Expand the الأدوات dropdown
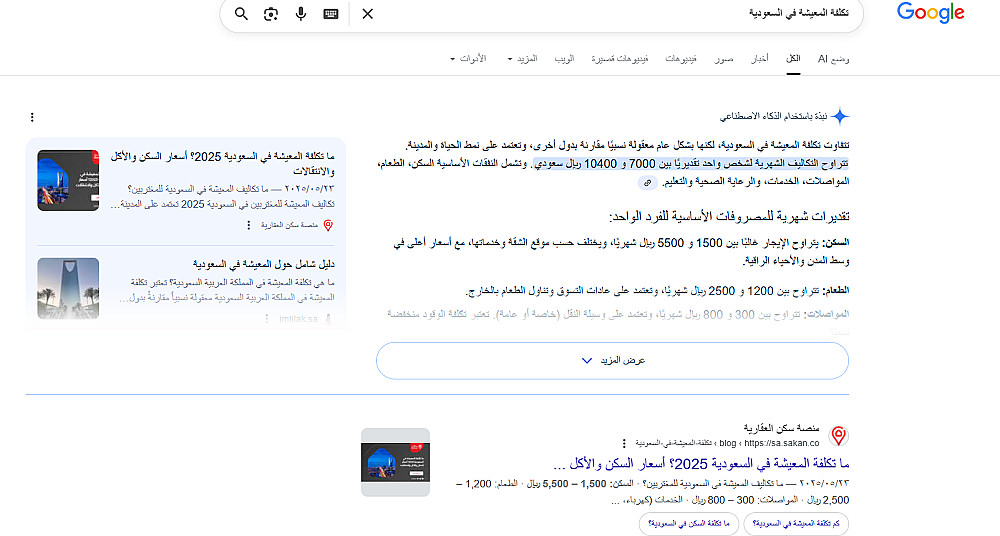The height and width of the screenshot is (536, 1000). pos(468,59)
